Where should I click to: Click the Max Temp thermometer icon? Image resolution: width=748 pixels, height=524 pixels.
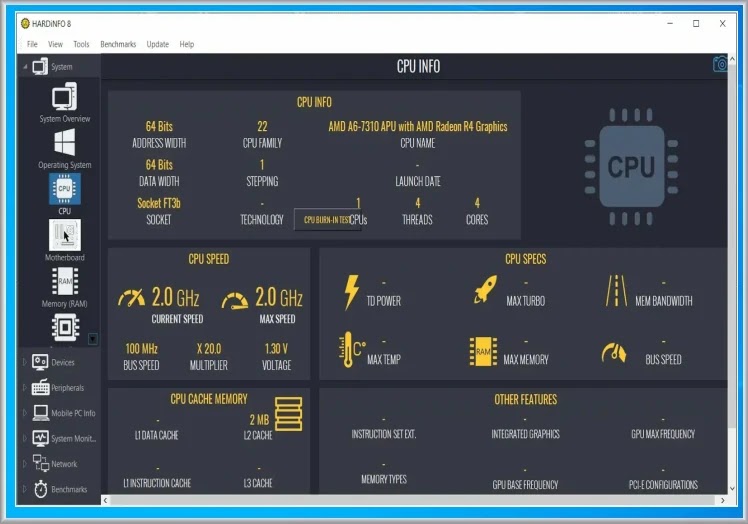(352, 349)
